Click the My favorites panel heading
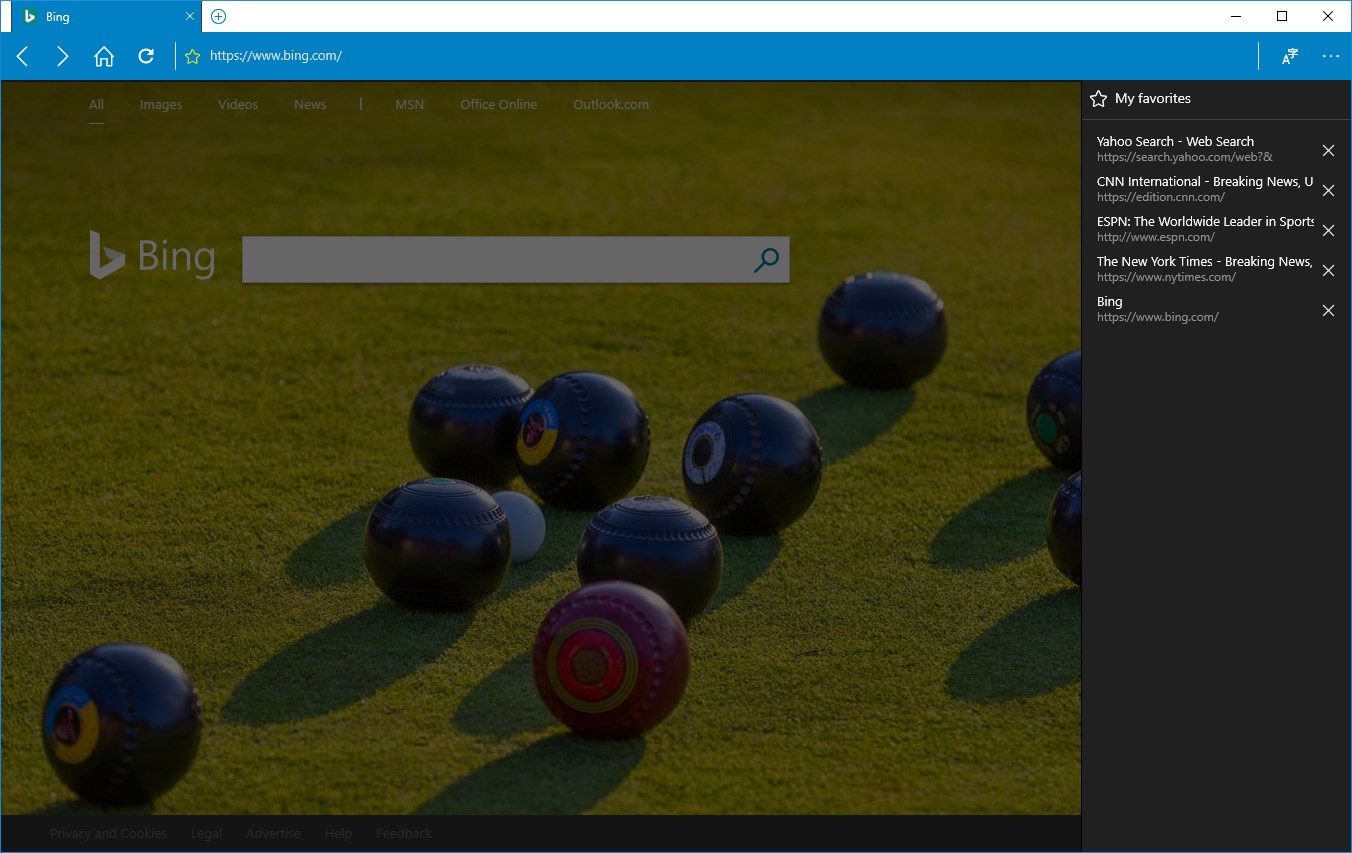The height and width of the screenshot is (853, 1352). click(x=1152, y=98)
